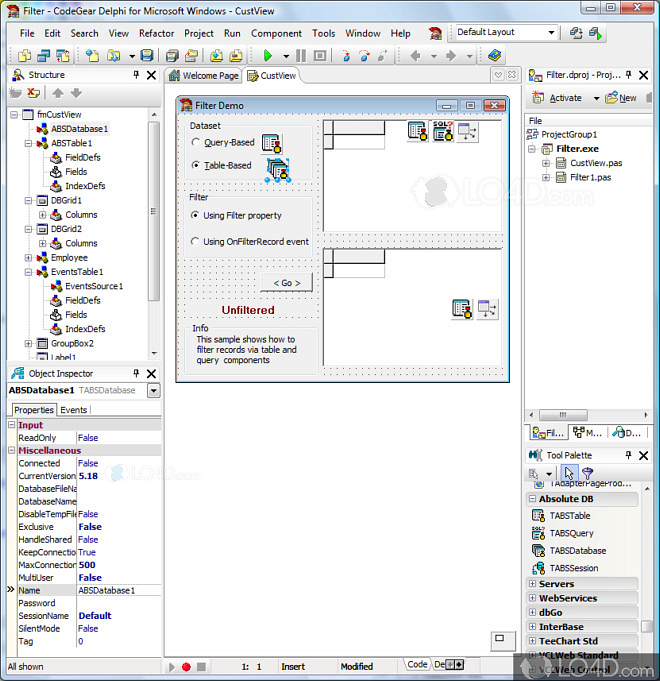Expand the Servers palette category

pos(532,584)
